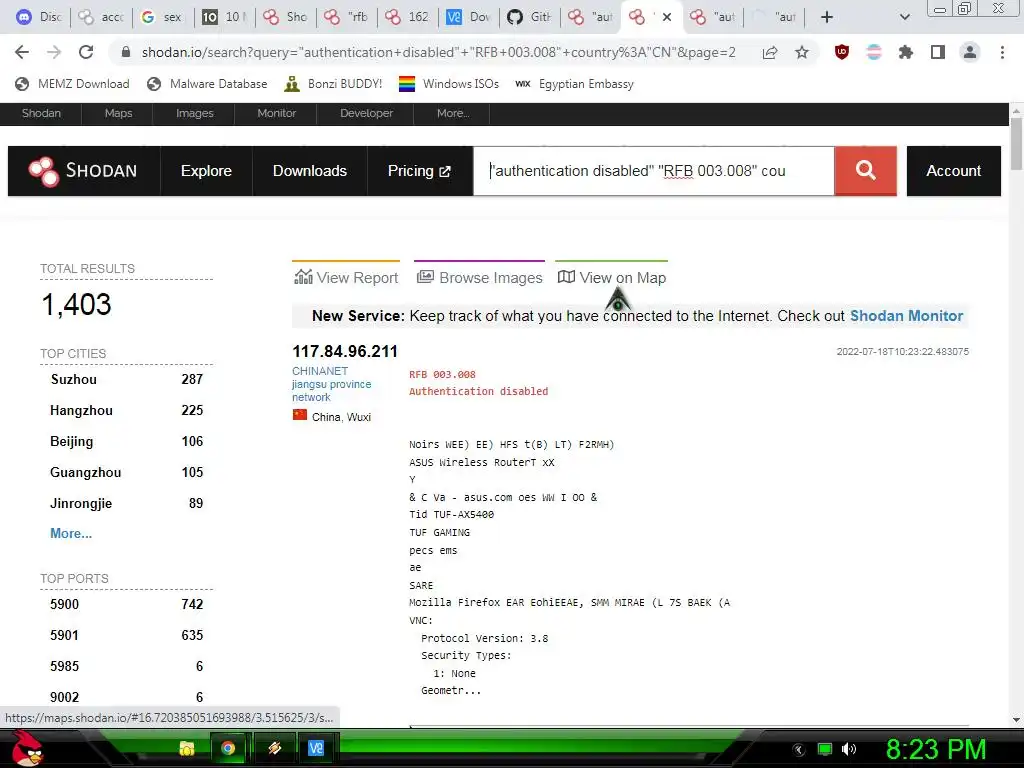This screenshot has height=768, width=1024.
Task: Open Browse Images
Action: 480,278
